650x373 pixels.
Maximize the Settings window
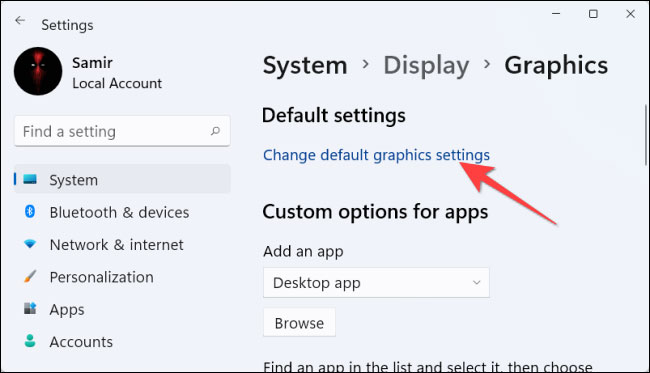593,14
